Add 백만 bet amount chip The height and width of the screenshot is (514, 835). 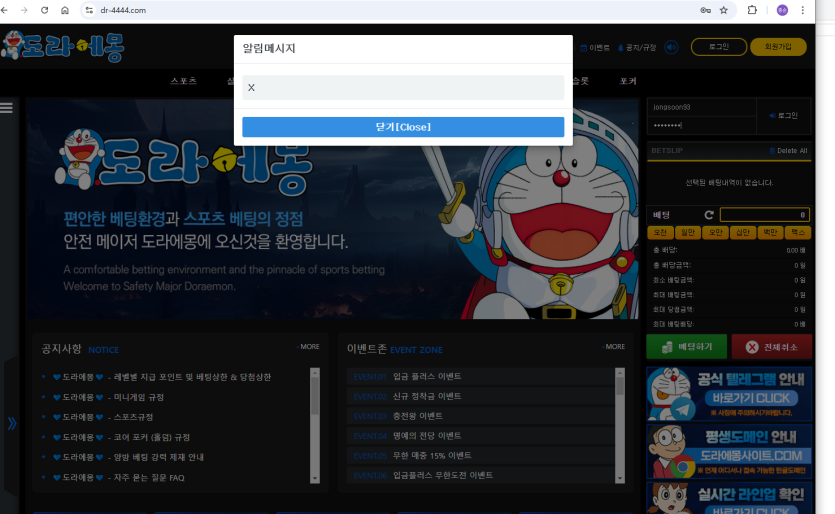coord(771,232)
